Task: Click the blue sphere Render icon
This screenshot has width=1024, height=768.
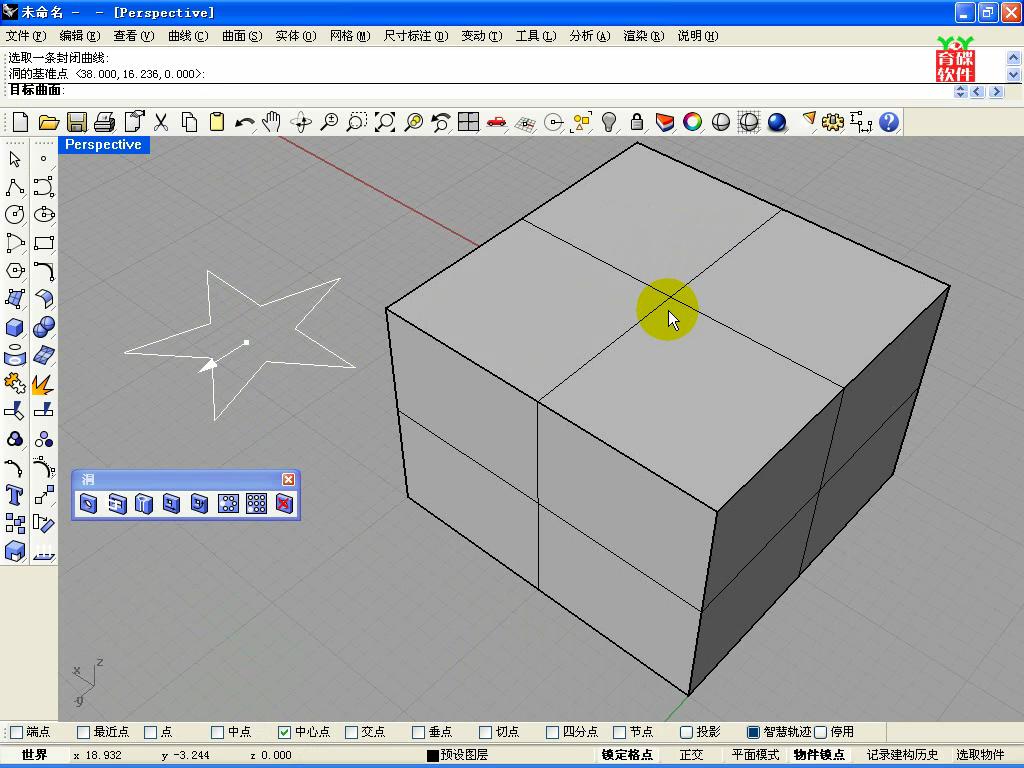Action: click(777, 122)
